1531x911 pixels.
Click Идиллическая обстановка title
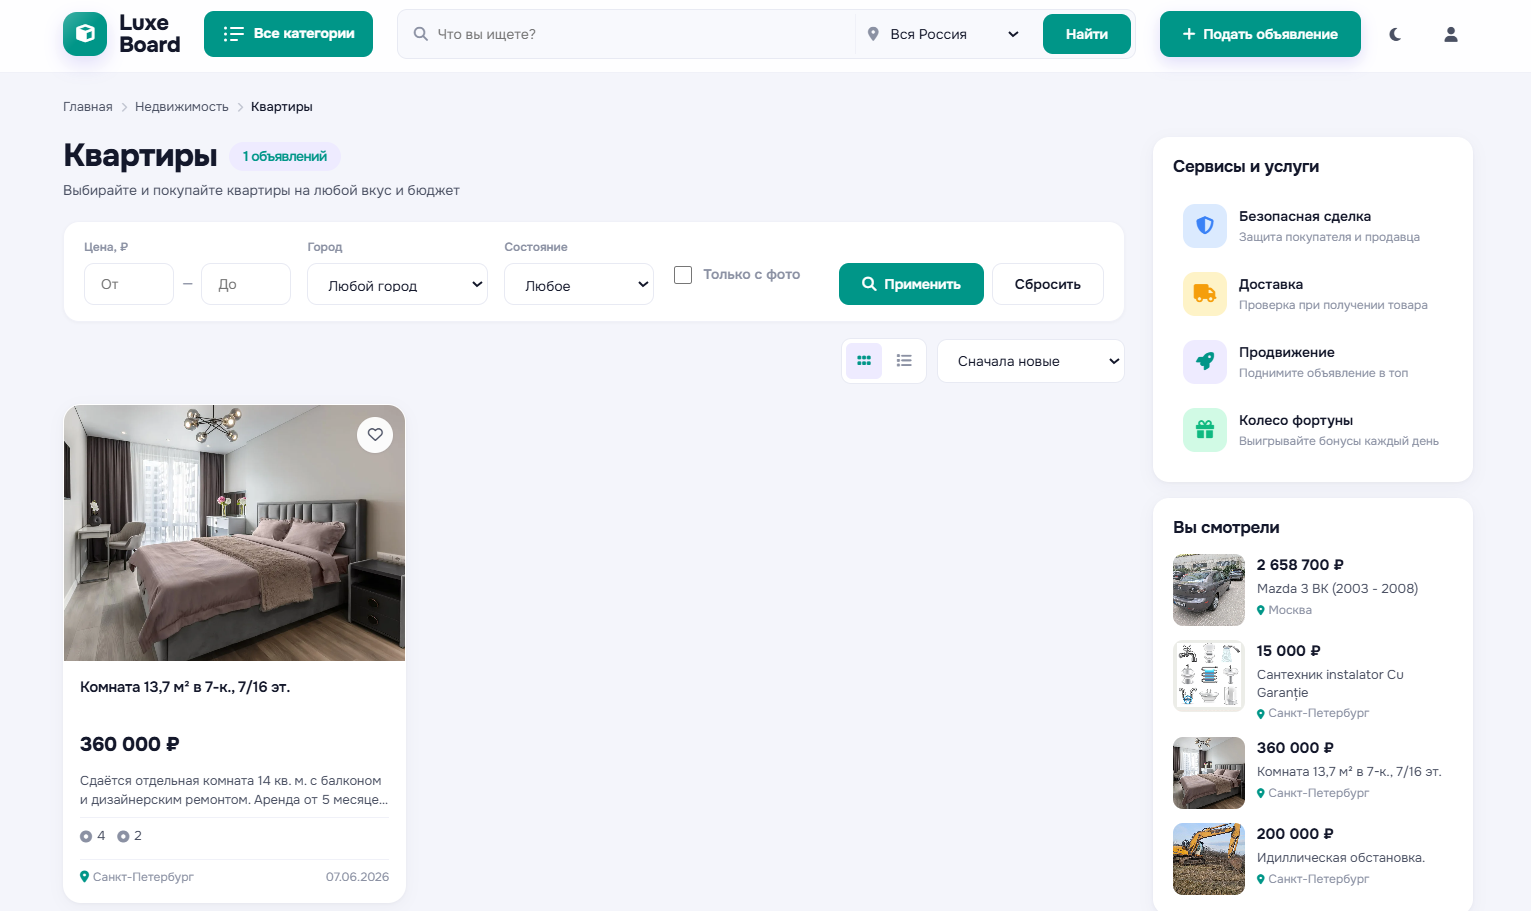point(1341,858)
